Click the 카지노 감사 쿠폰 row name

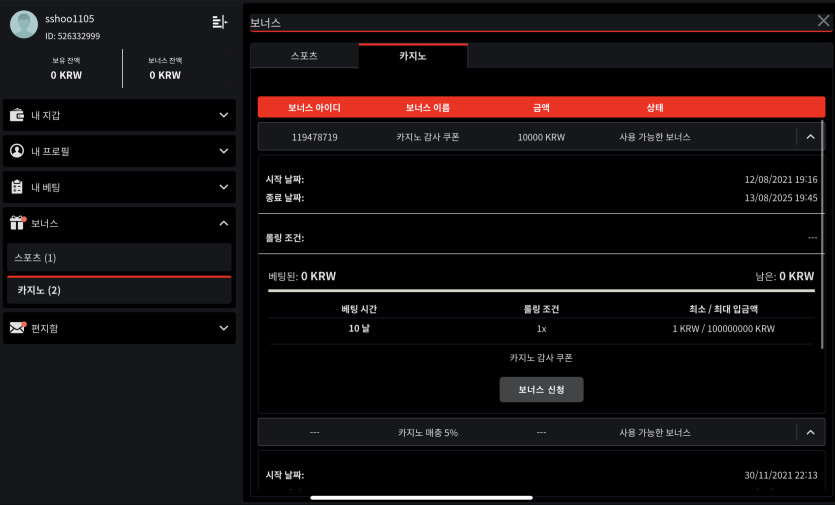[x=428, y=137]
